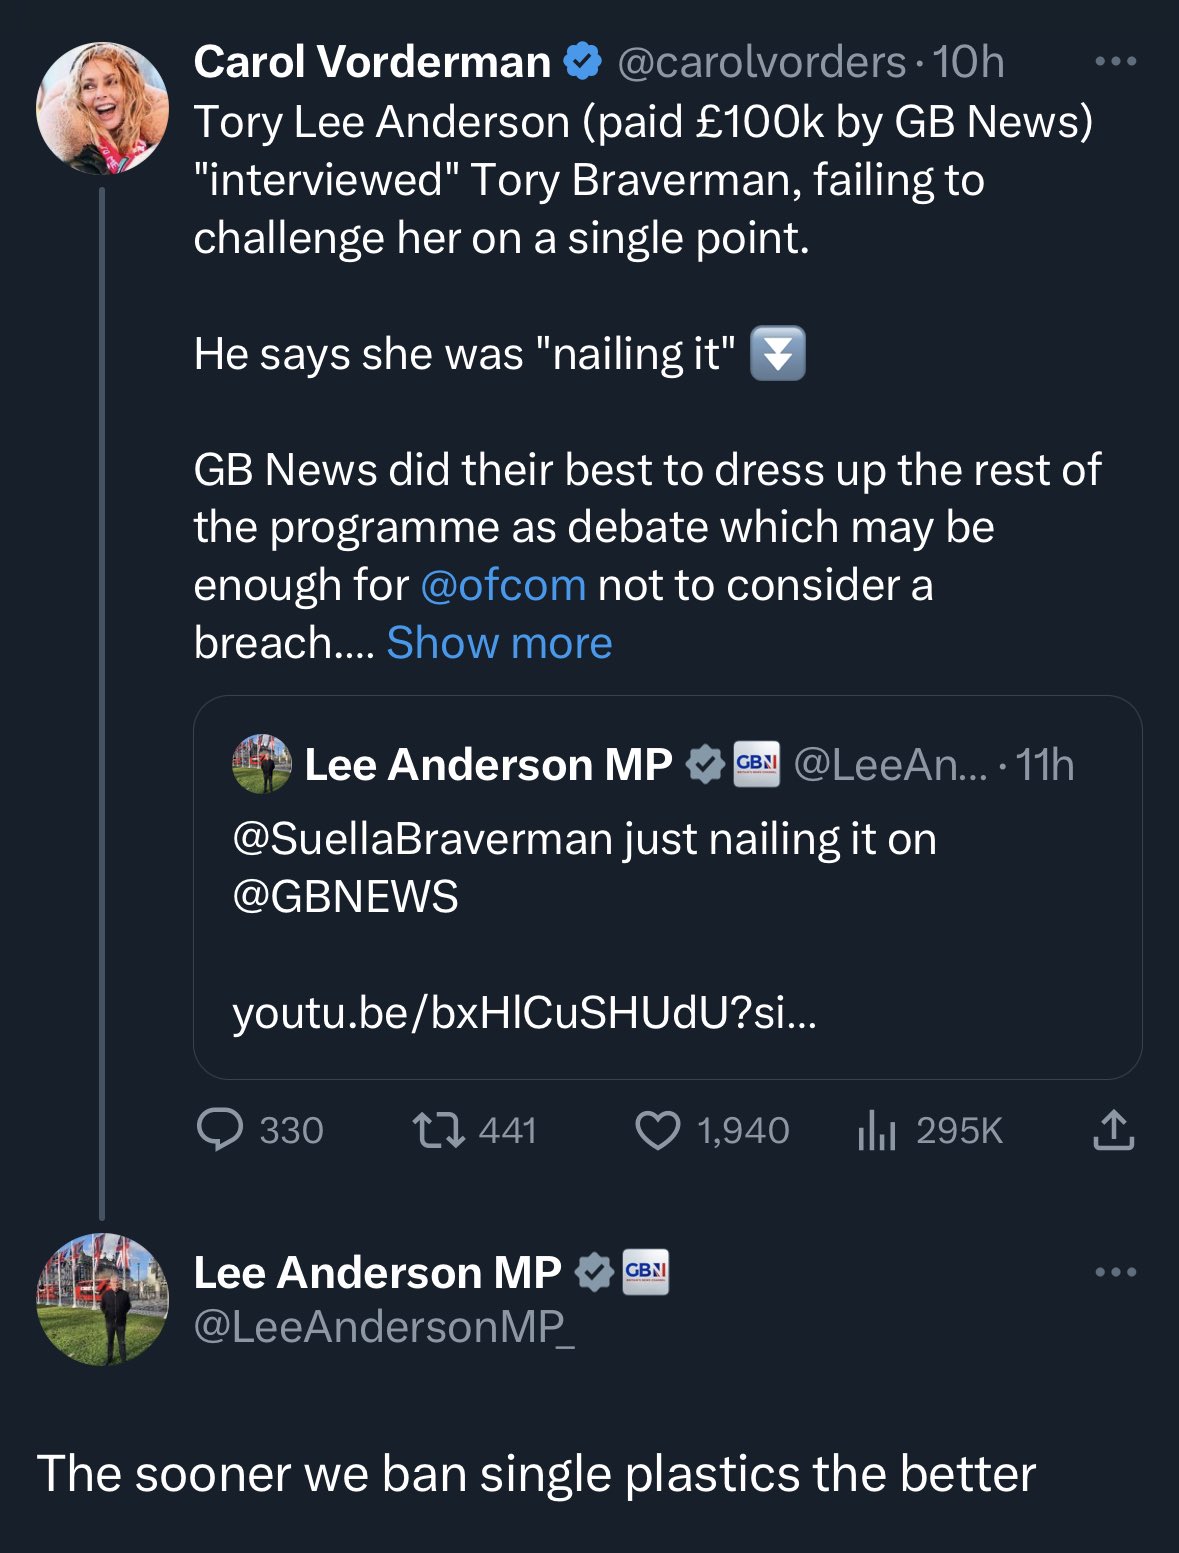Click the GBN badge beside the lower Lee Anderson MP name
Image resolution: width=1179 pixels, height=1553 pixels.
coord(646,1272)
